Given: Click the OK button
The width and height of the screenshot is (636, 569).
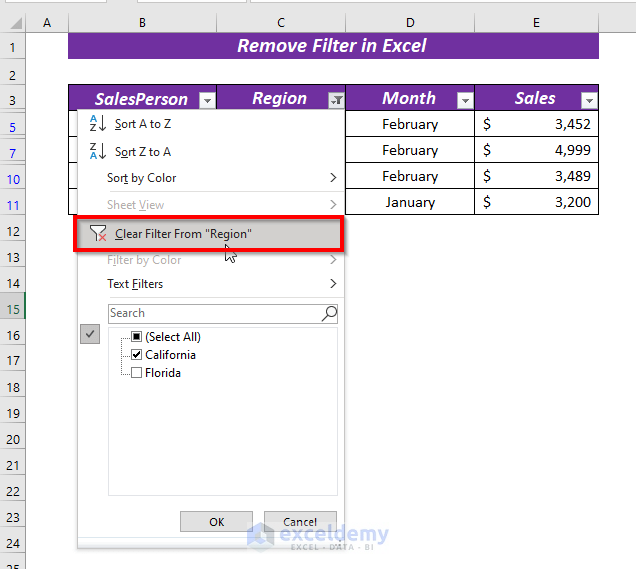Looking at the screenshot, I should (217, 522).
